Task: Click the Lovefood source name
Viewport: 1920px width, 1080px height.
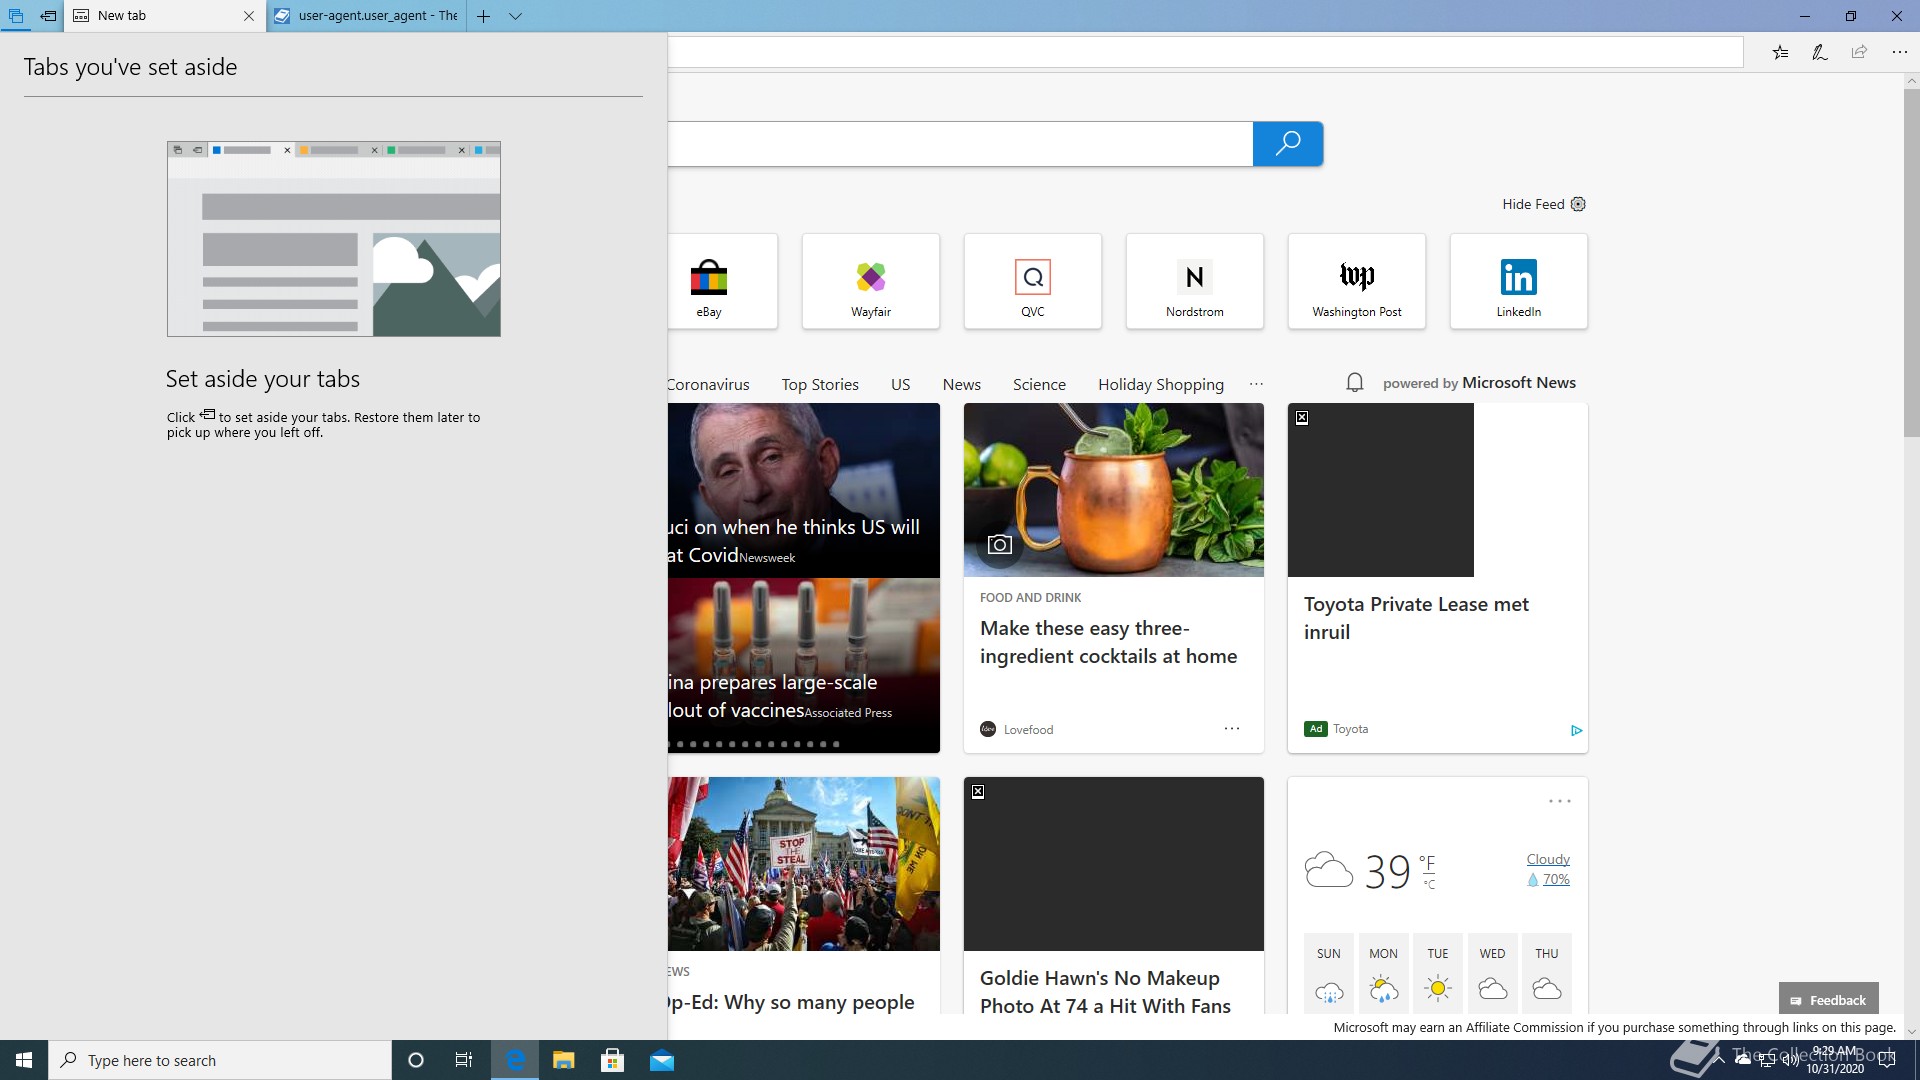Action: (1028, 730)
